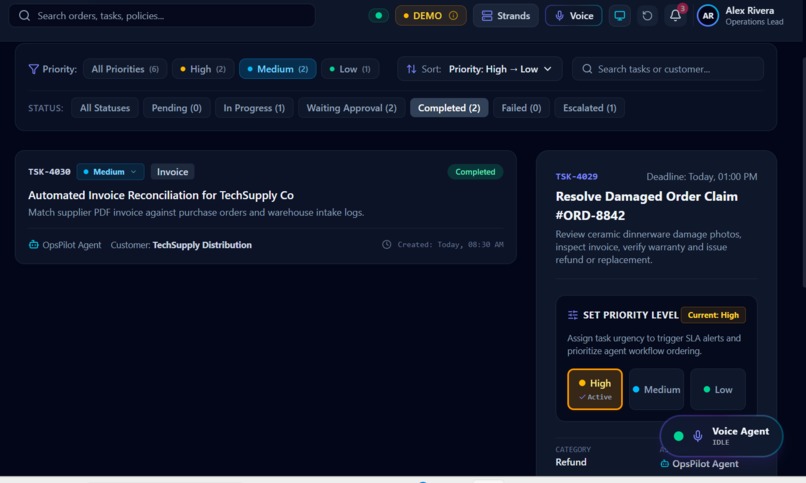Switch to Completed (2) status tab
This screenshot has width=806, height=483.
point(449,108)
